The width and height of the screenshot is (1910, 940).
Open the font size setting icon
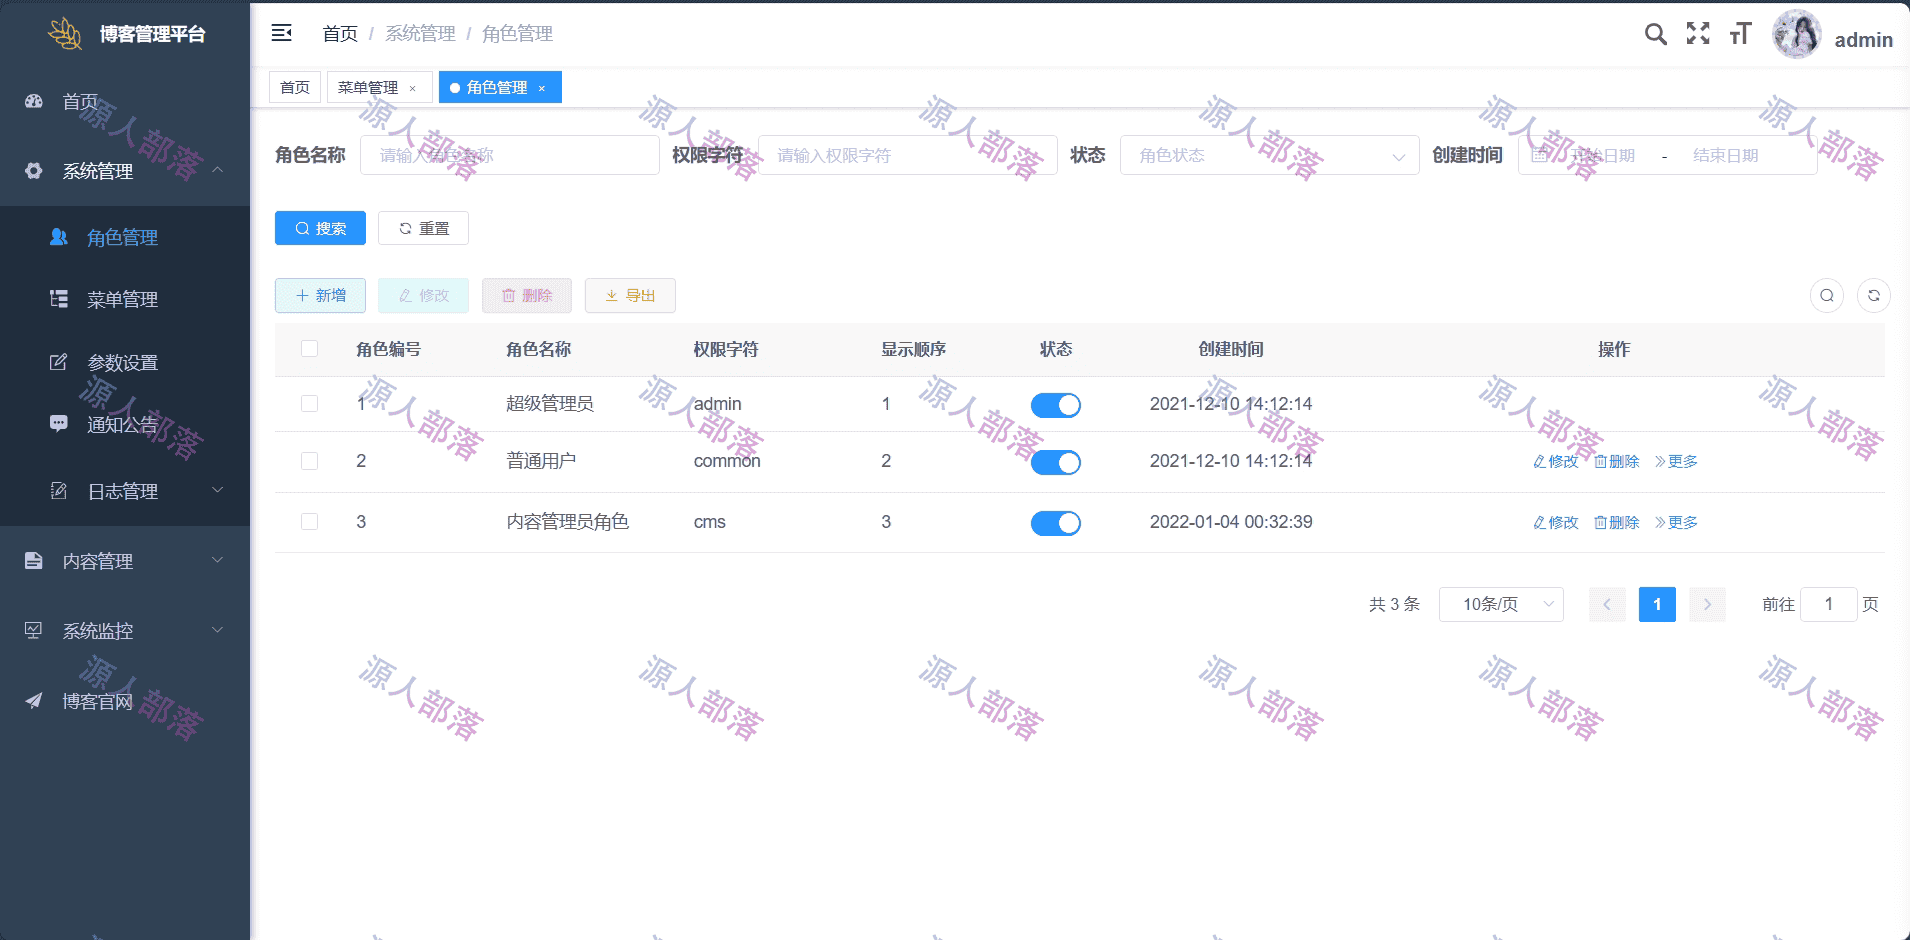pyautogui.click(x=1741, y=34)
